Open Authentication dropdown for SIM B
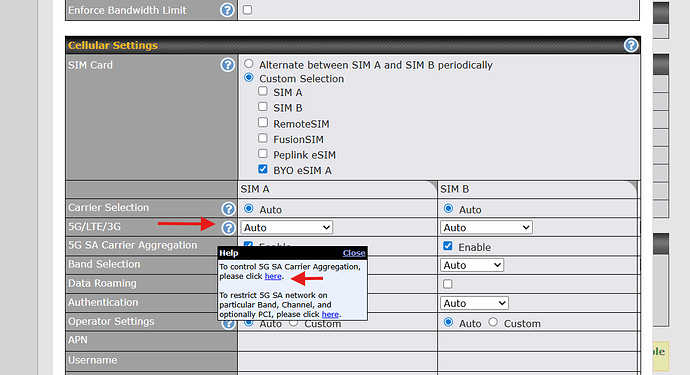690x375 pixels. (x=474, y=303)
